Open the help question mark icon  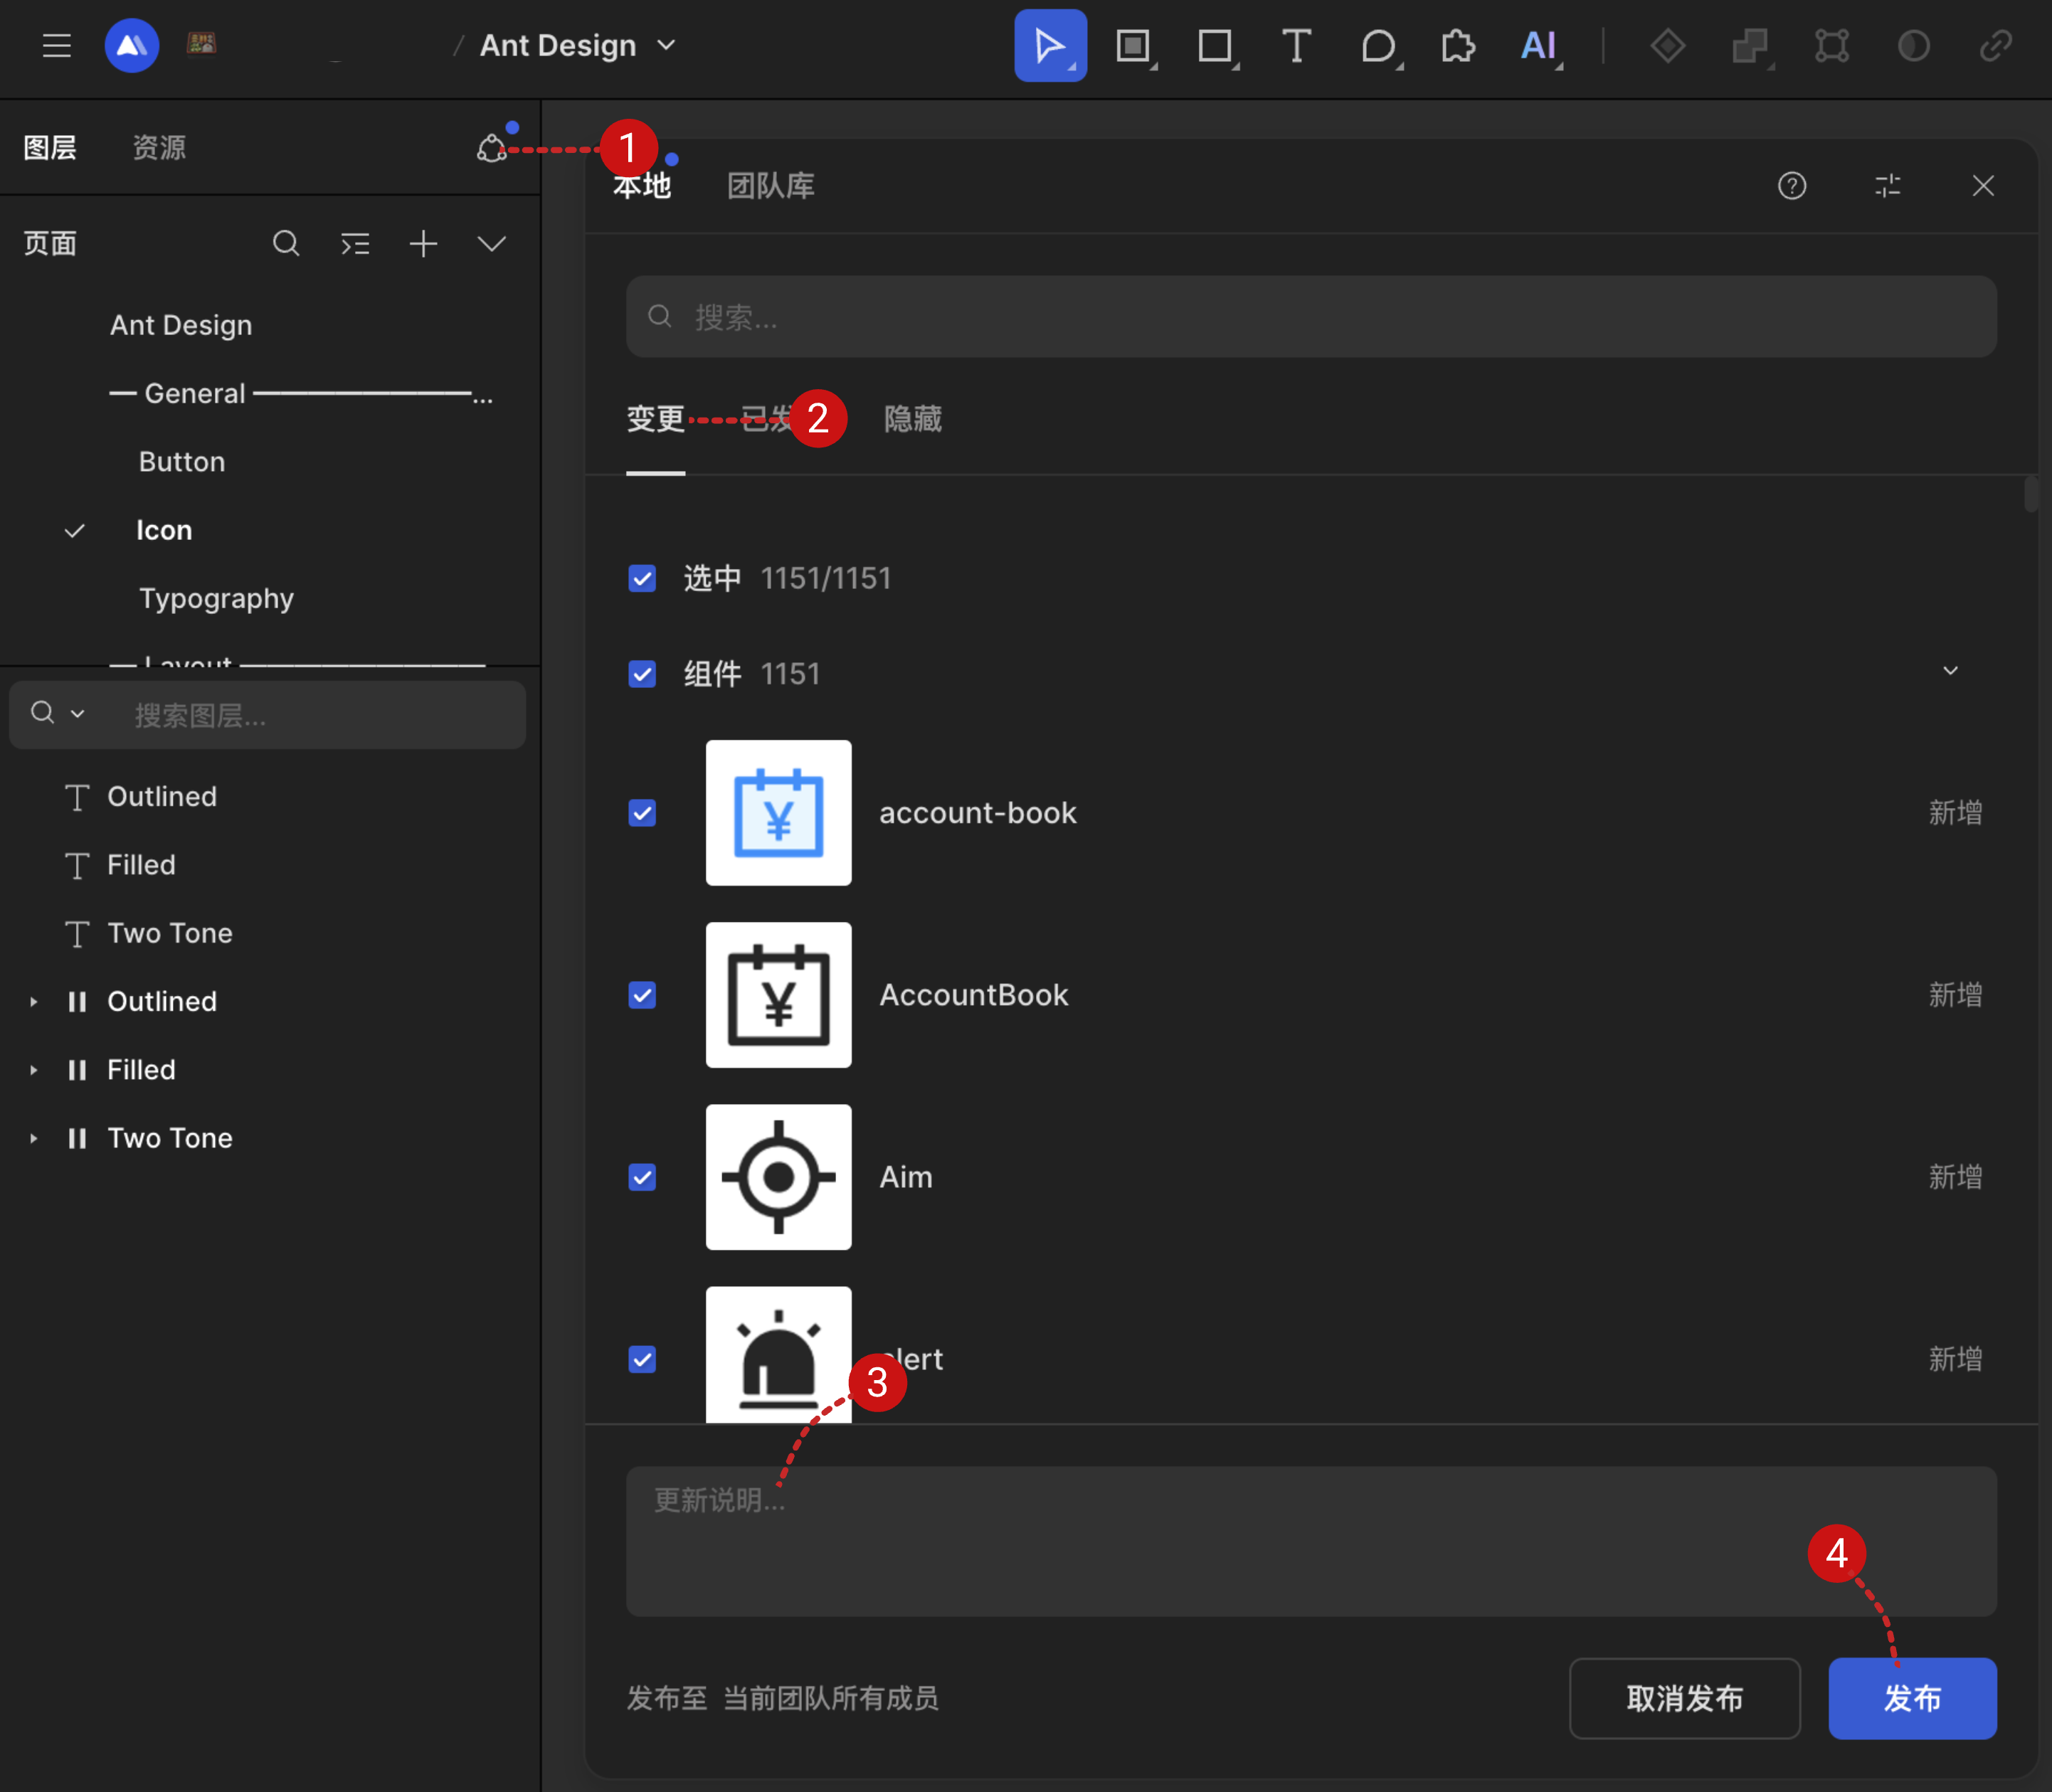tap(1792, 186)
